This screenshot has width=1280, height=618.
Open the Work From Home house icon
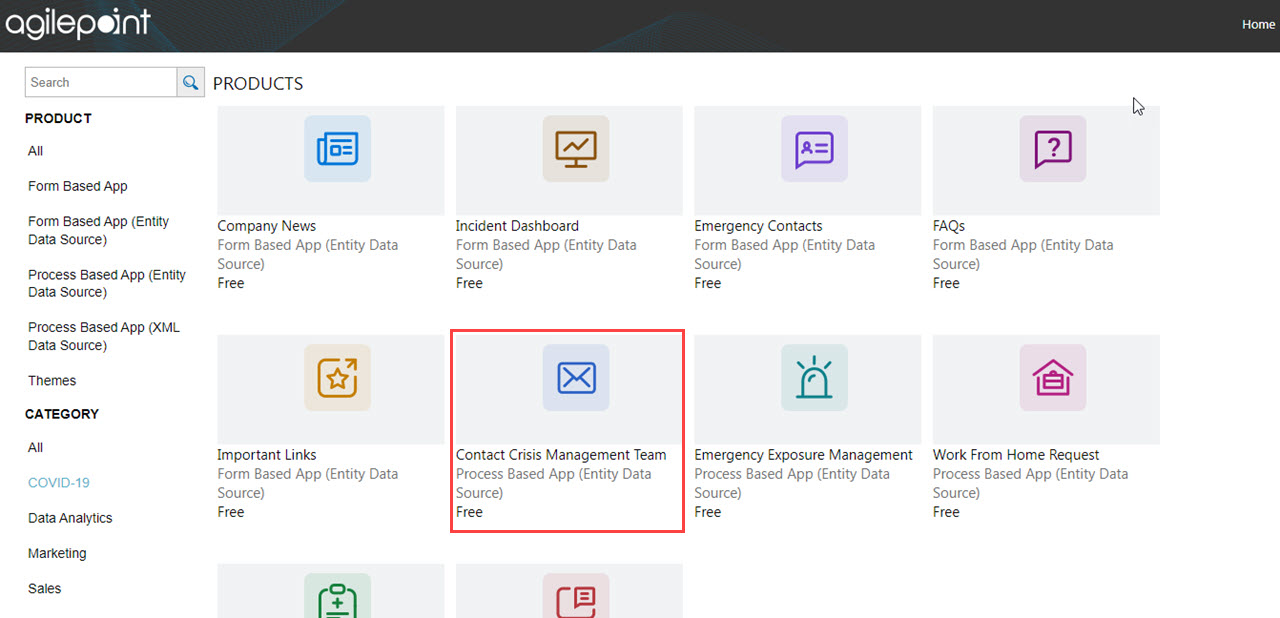tap(1053, 378)
